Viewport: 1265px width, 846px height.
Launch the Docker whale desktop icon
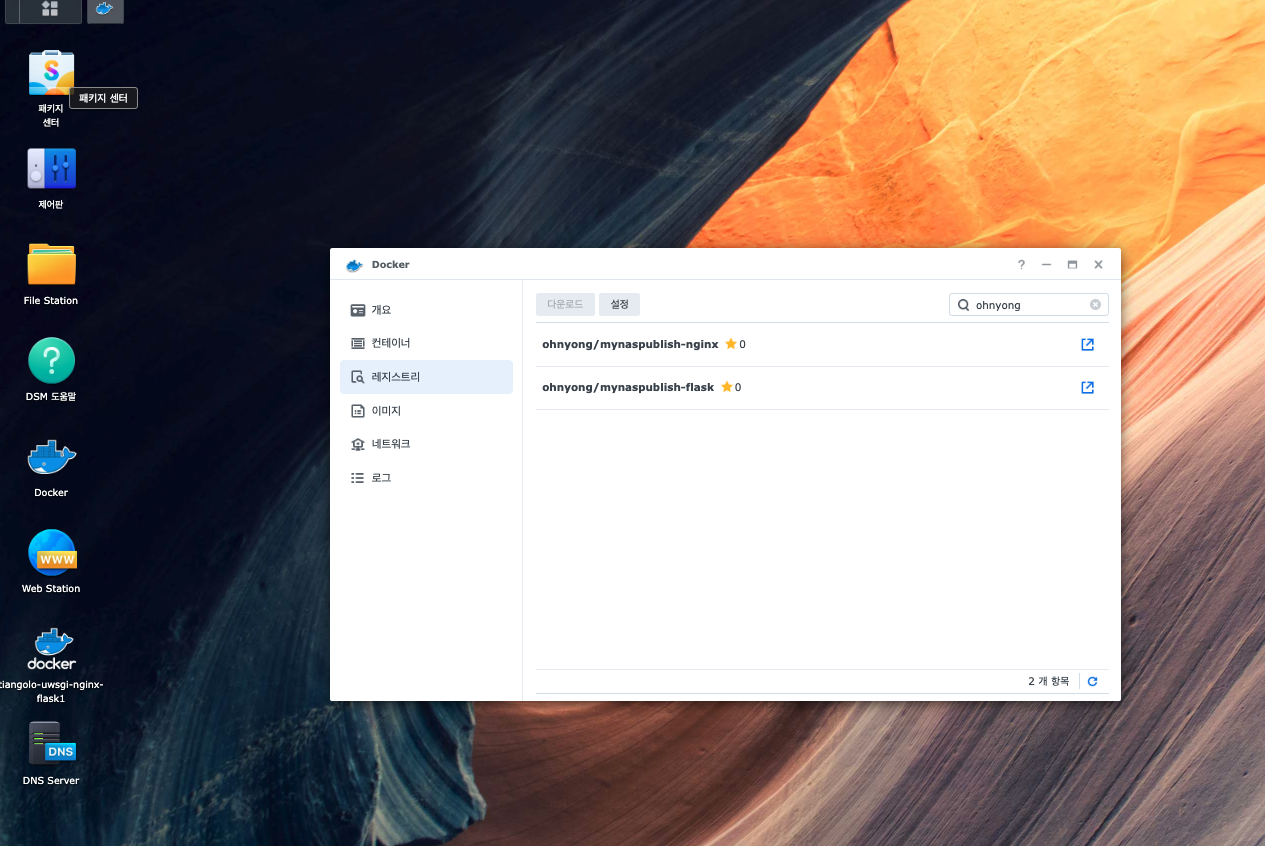click(x=51, y=457)
